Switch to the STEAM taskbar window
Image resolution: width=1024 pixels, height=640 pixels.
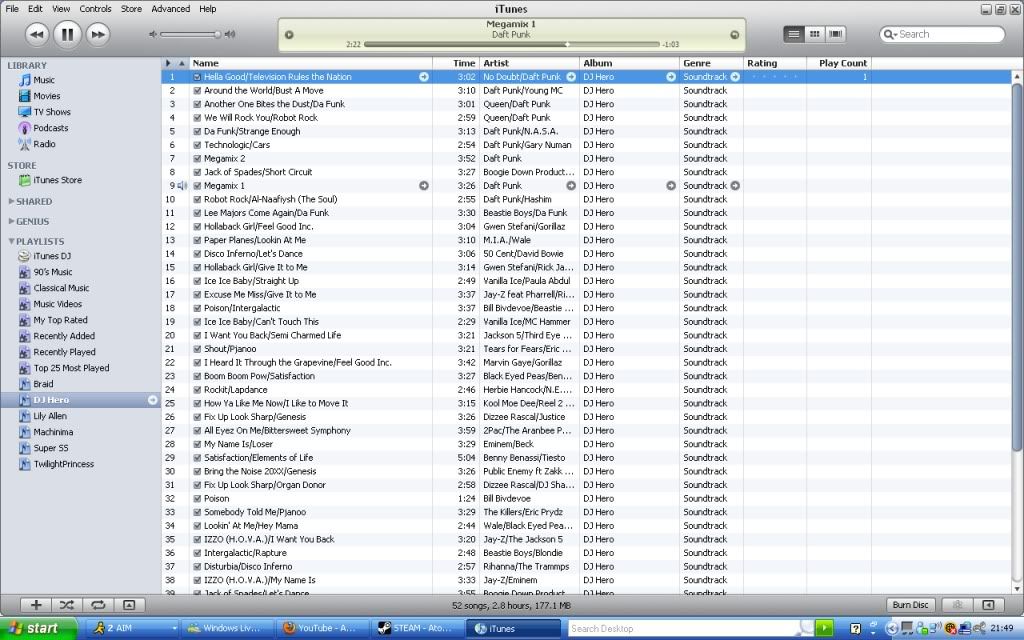click(x=417, y=628)
